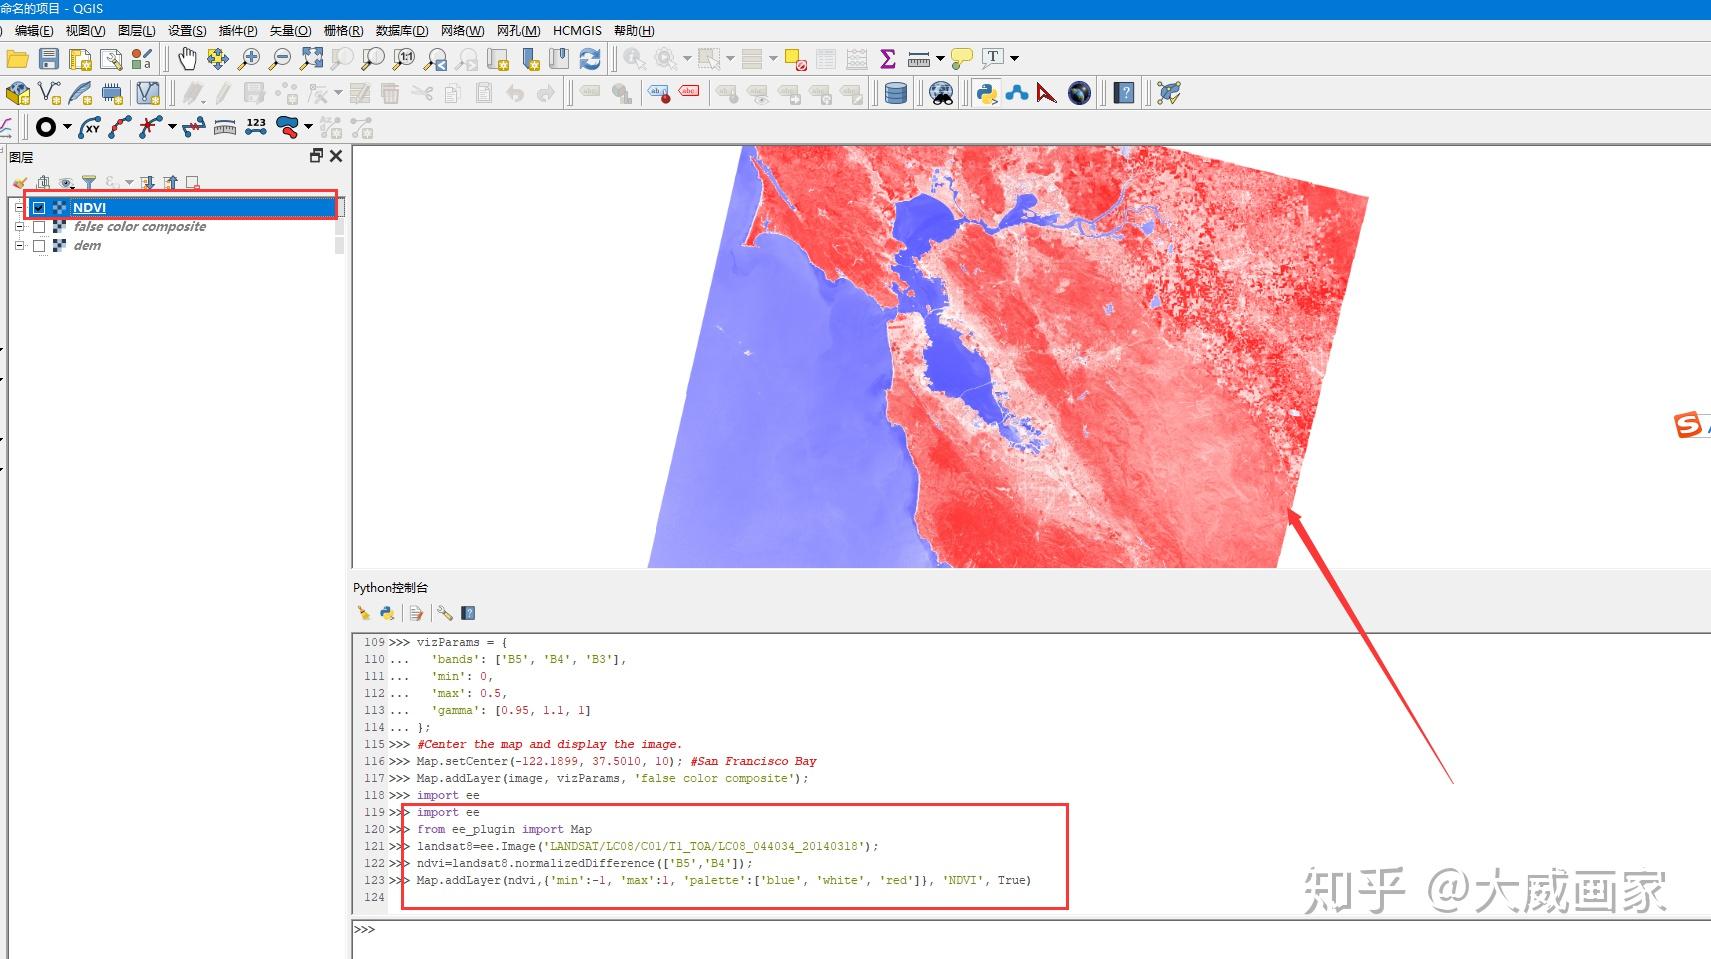The width and height of the screenshot is (1711, 959).
Task: Click the Show Editor button in Python console
Action: [x=416, y=612]
